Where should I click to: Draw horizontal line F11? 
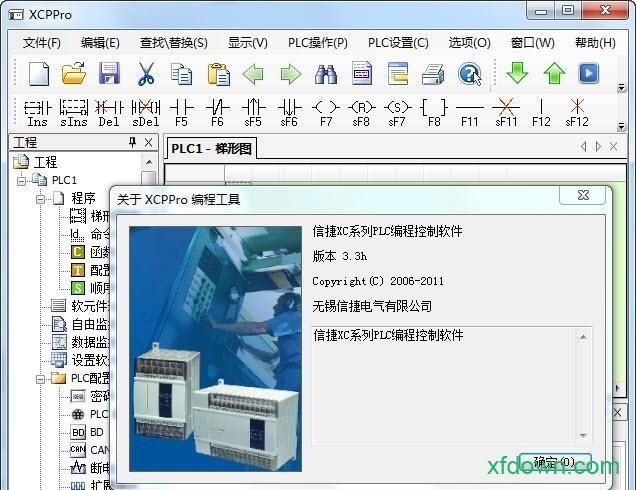[x=470, y=113]
